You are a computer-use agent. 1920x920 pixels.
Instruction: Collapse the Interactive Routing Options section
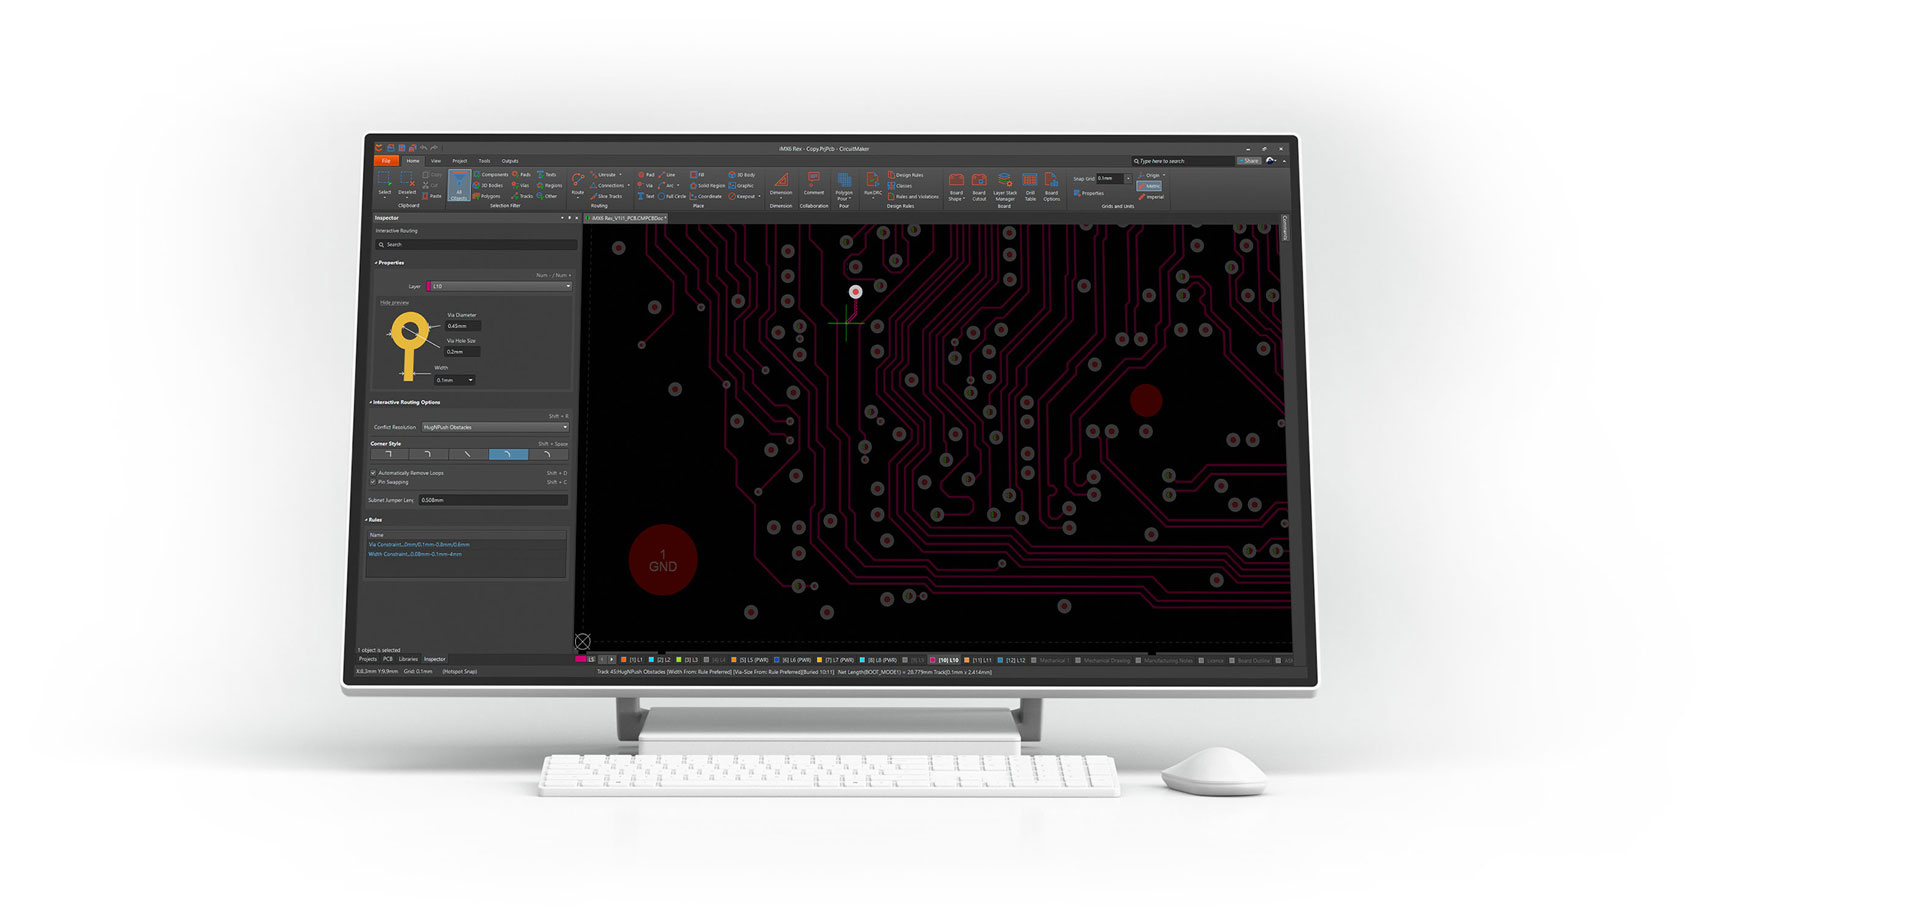[371, 402]
